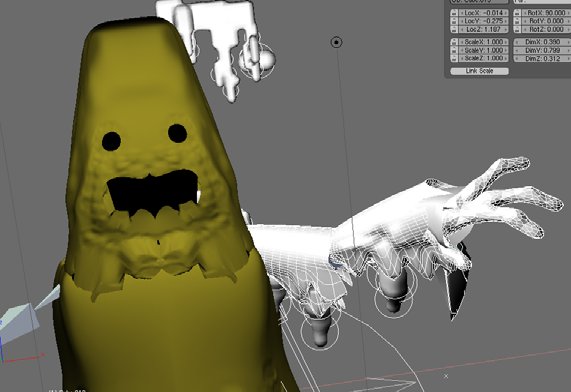Toggle the LocX lock icon
Screen dimensions: 571x392
click(x=454, y=13)
